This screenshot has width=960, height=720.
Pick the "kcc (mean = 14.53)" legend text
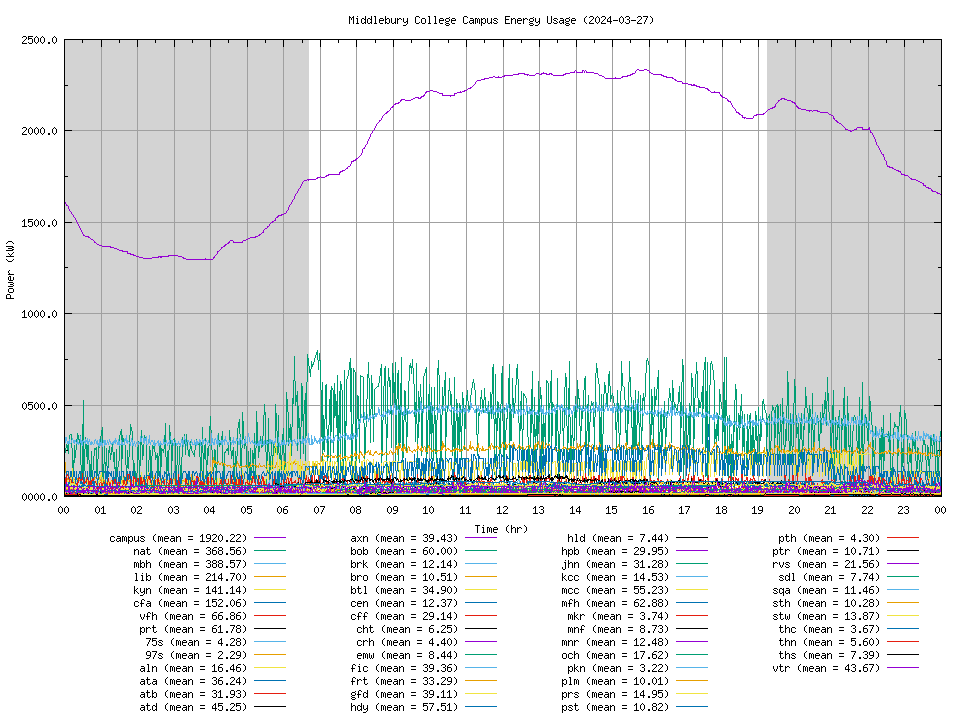(615, 577)
